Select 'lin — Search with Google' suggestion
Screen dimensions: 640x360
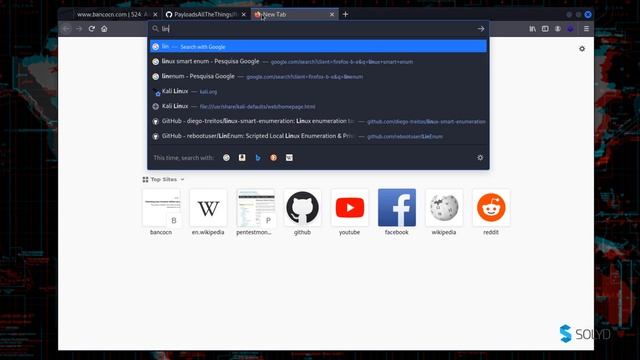tap(318, 47)
